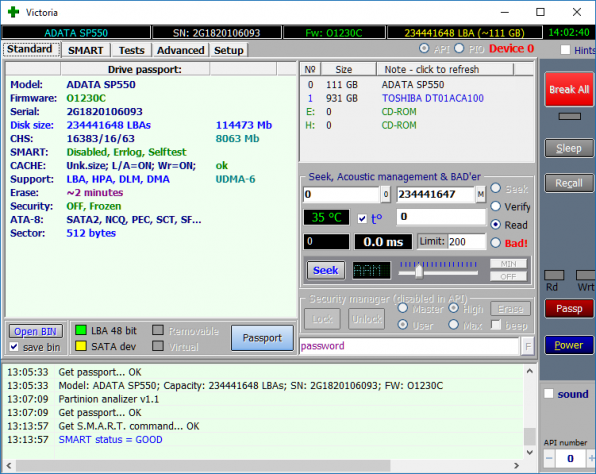The height and width of the screenshot is (474, 596).
Task: Click the Limit 200 input field
Action: tap(467, 242)
